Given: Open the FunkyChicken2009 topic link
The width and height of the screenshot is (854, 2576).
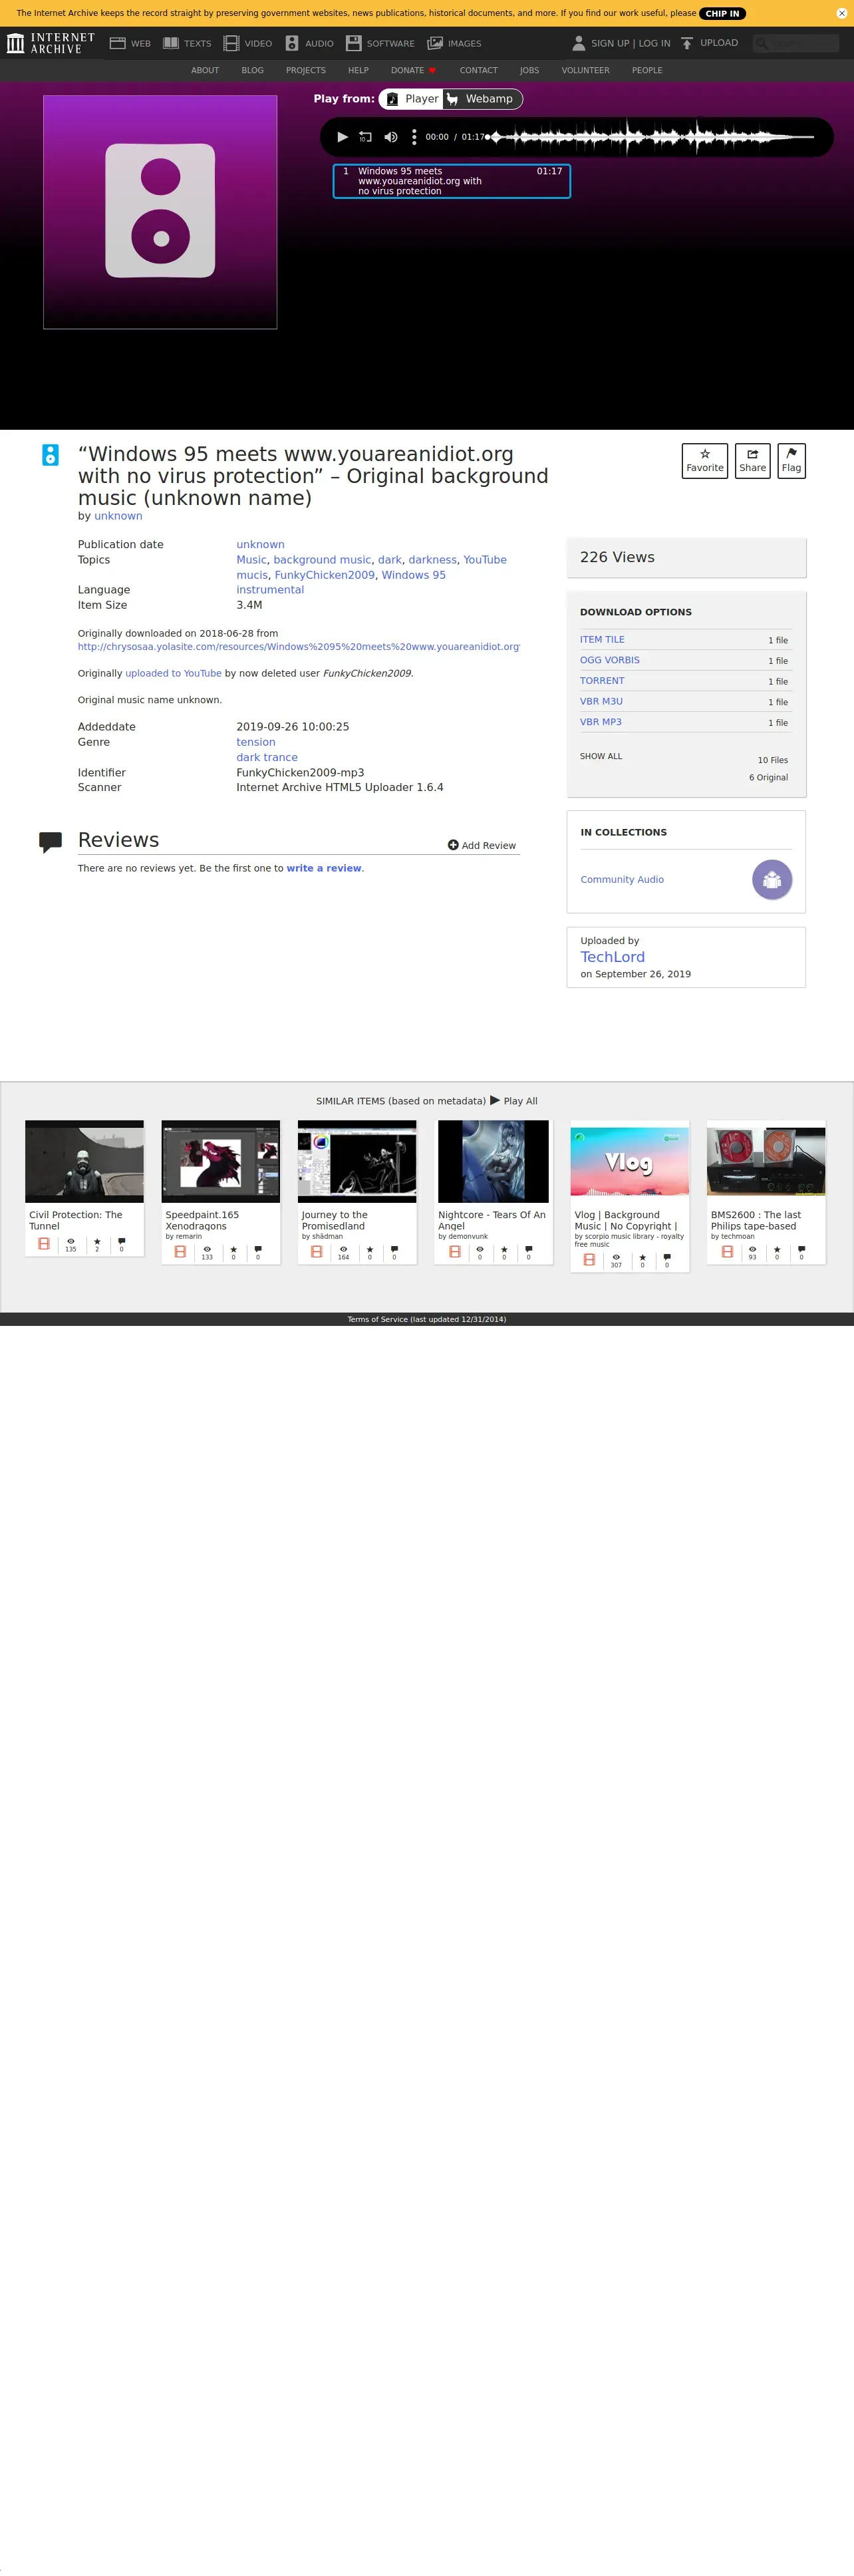Looking at the screenshot, I should pos(324,575).
